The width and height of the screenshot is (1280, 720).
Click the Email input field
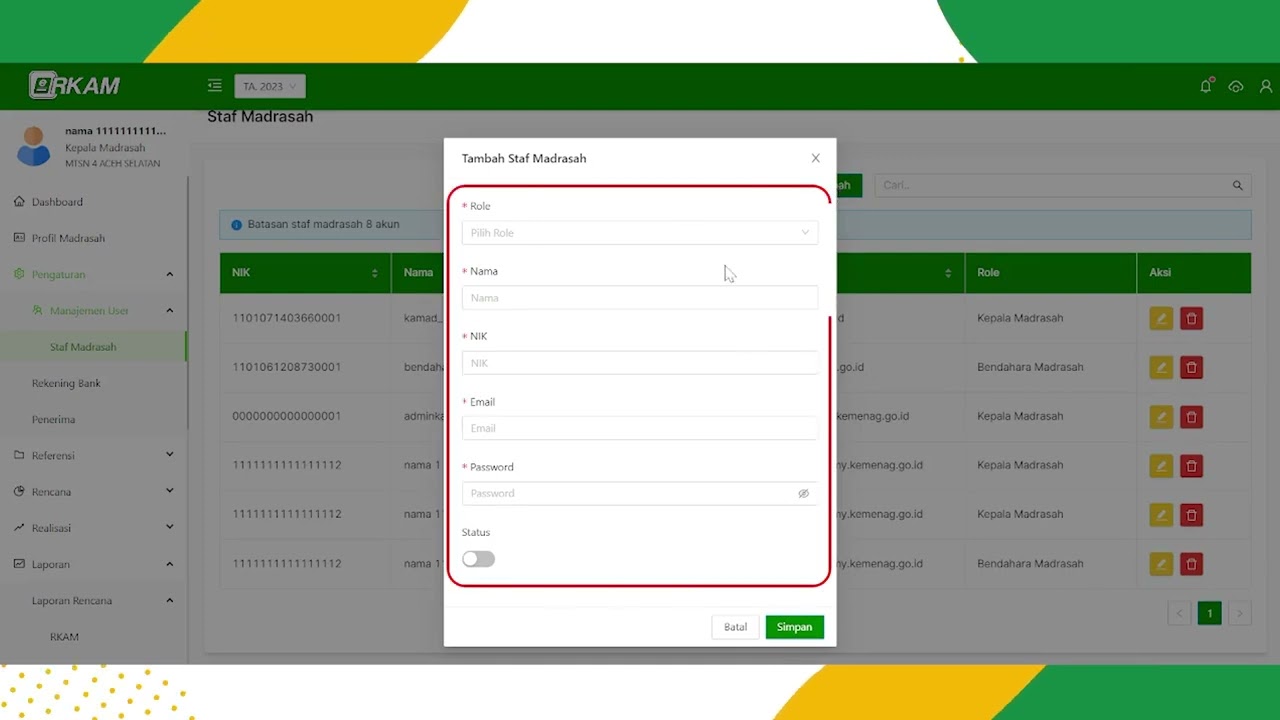click(x=640, y=428)
